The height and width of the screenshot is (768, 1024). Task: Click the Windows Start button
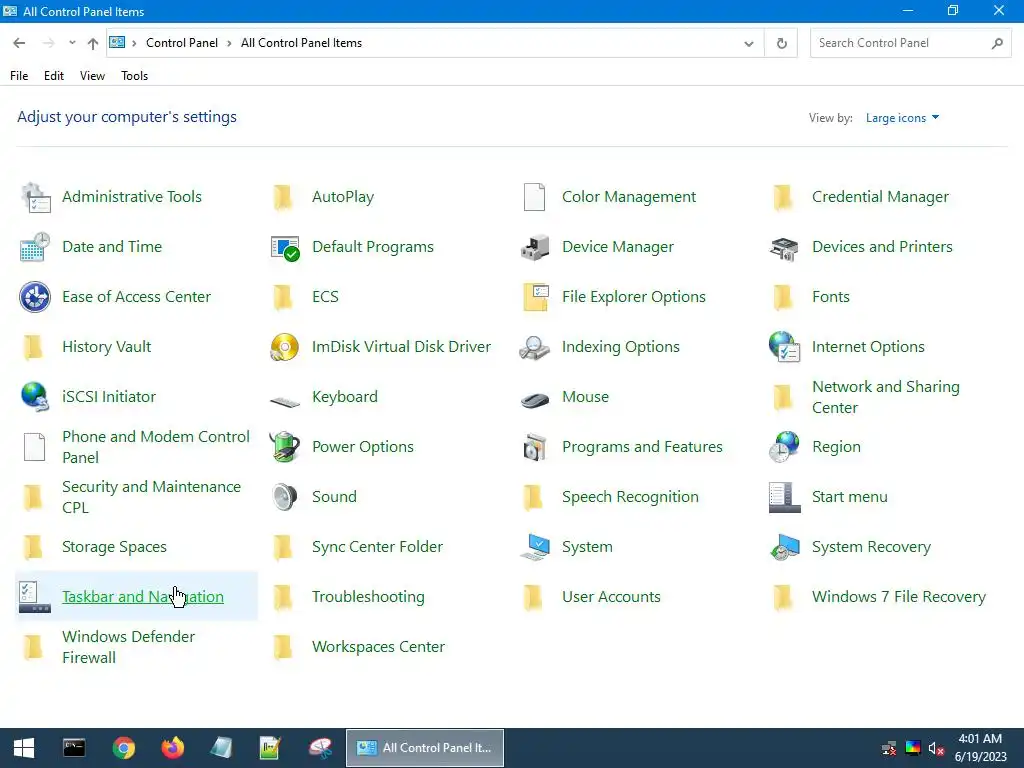(x=24, y=748)
